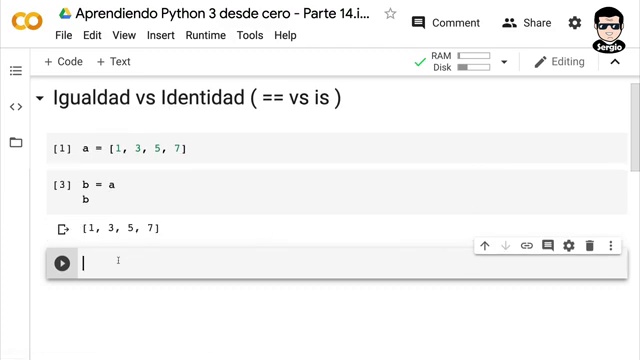This screenshot has width=640, height=360.
Task: Open the Comment panel
Action: (446, 23)
